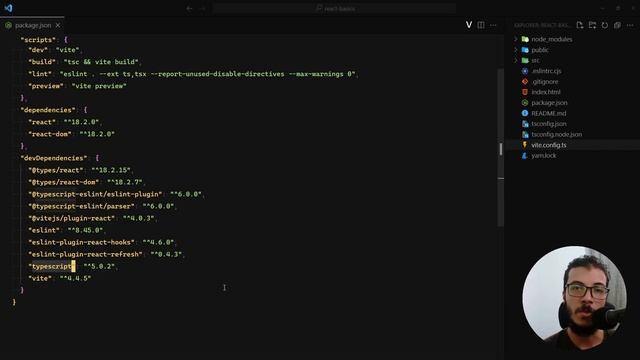This screenshot has width=640, height=360.
Task: Open .eslintrc.cjs file
Action: click(x=546, y=71)
